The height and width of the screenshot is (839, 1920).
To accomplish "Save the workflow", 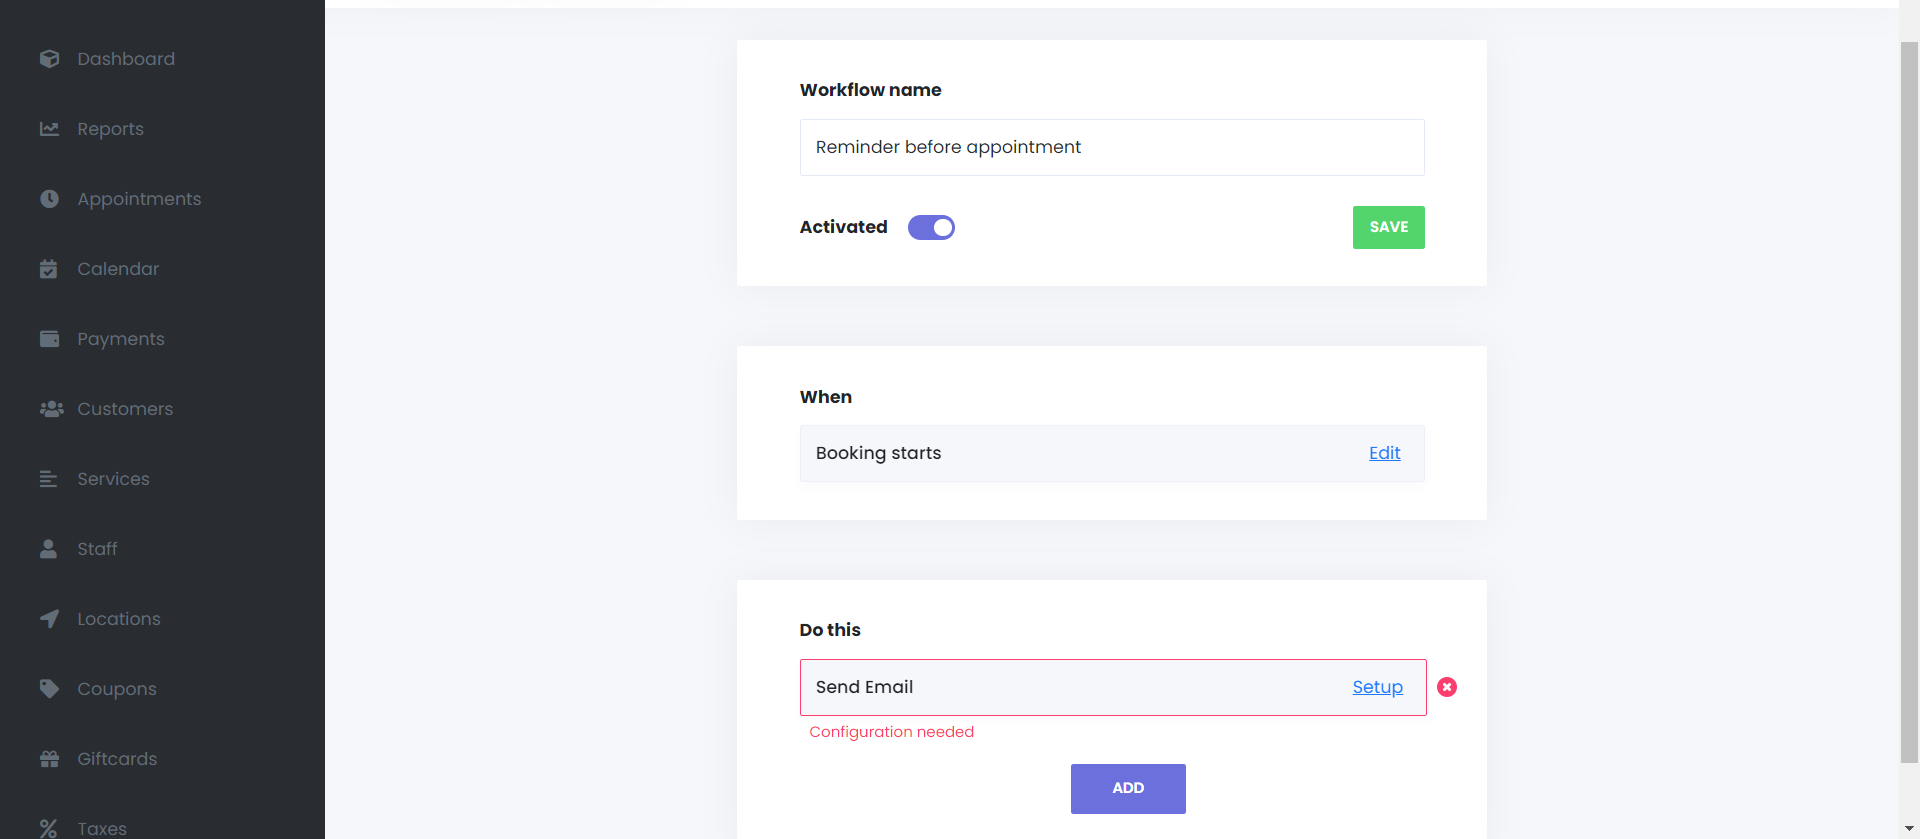I will coord(1388,227).
